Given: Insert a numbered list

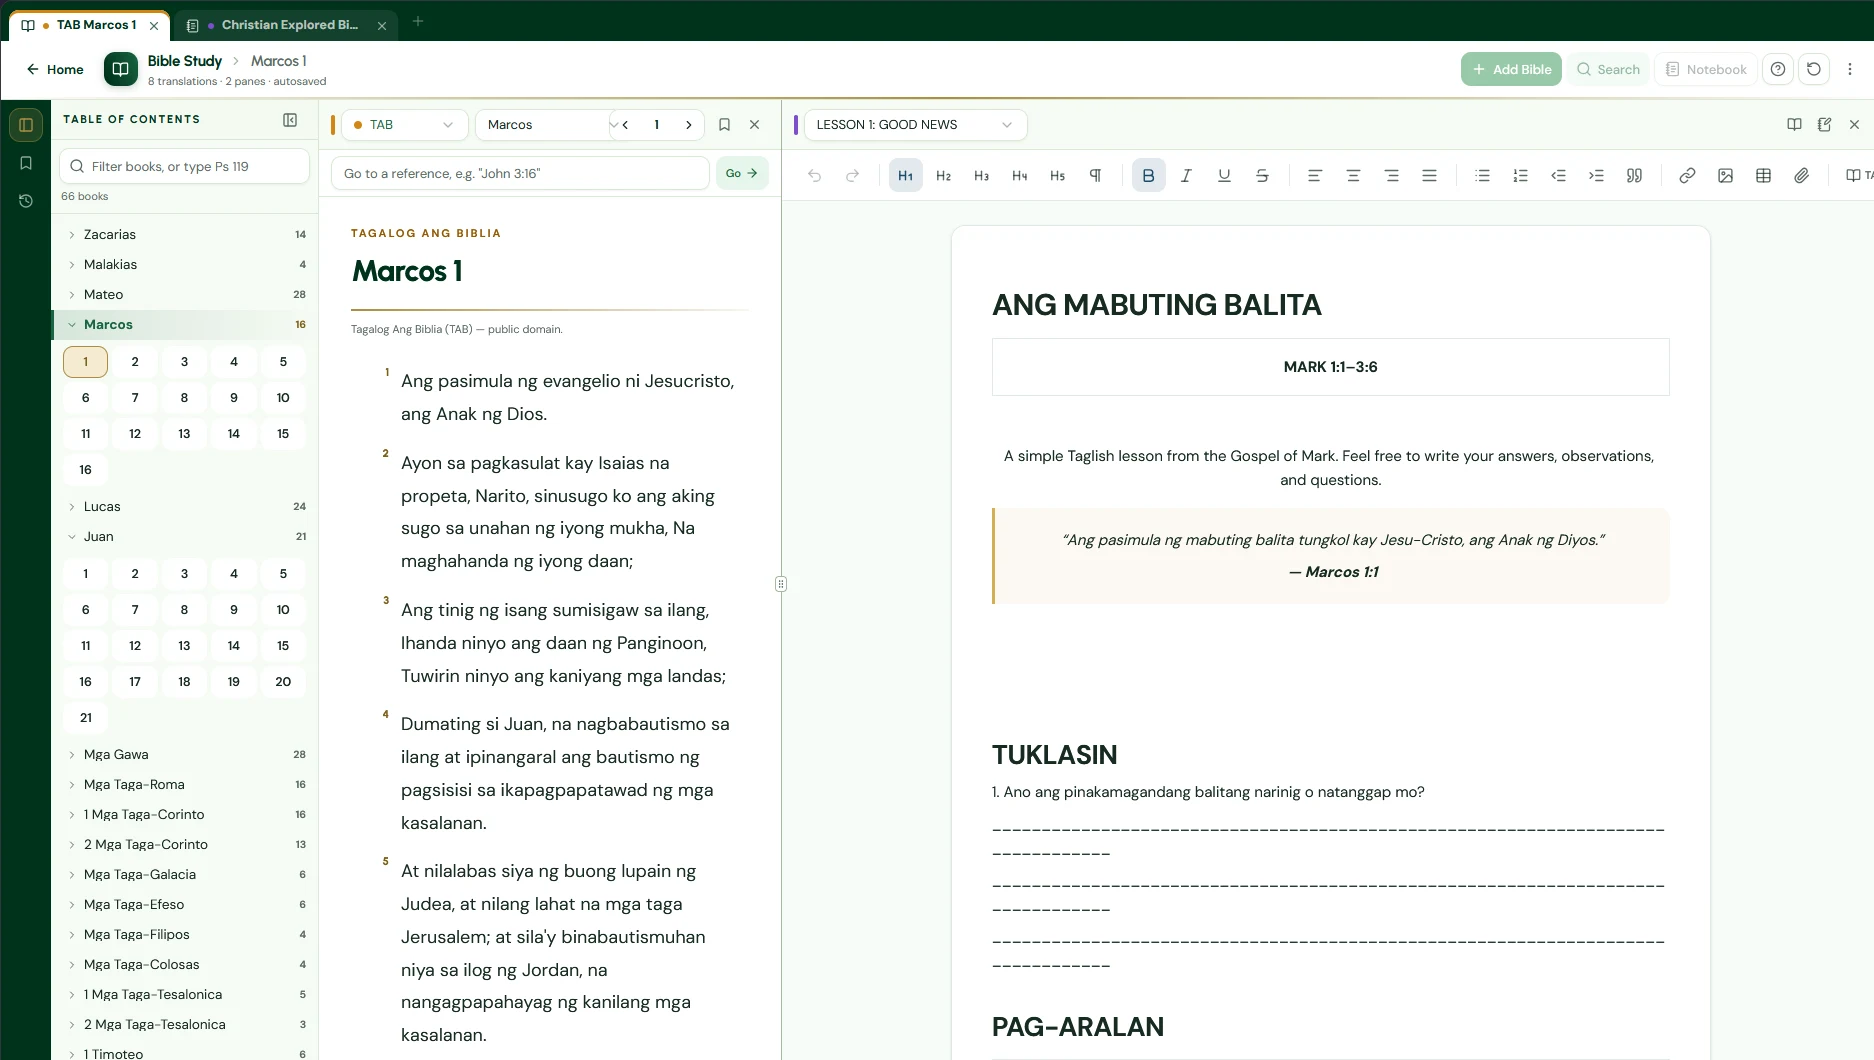Looking at the screenshot, I should point(1520,175).
